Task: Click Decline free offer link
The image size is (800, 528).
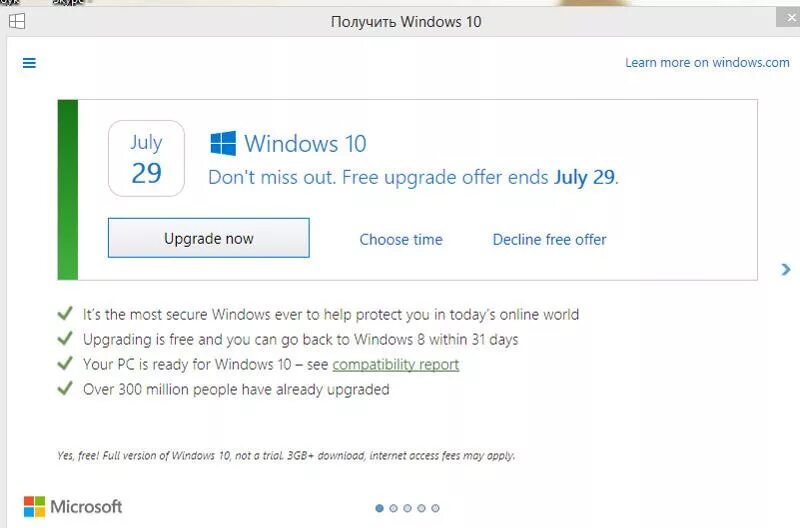Action: (549, 239)
